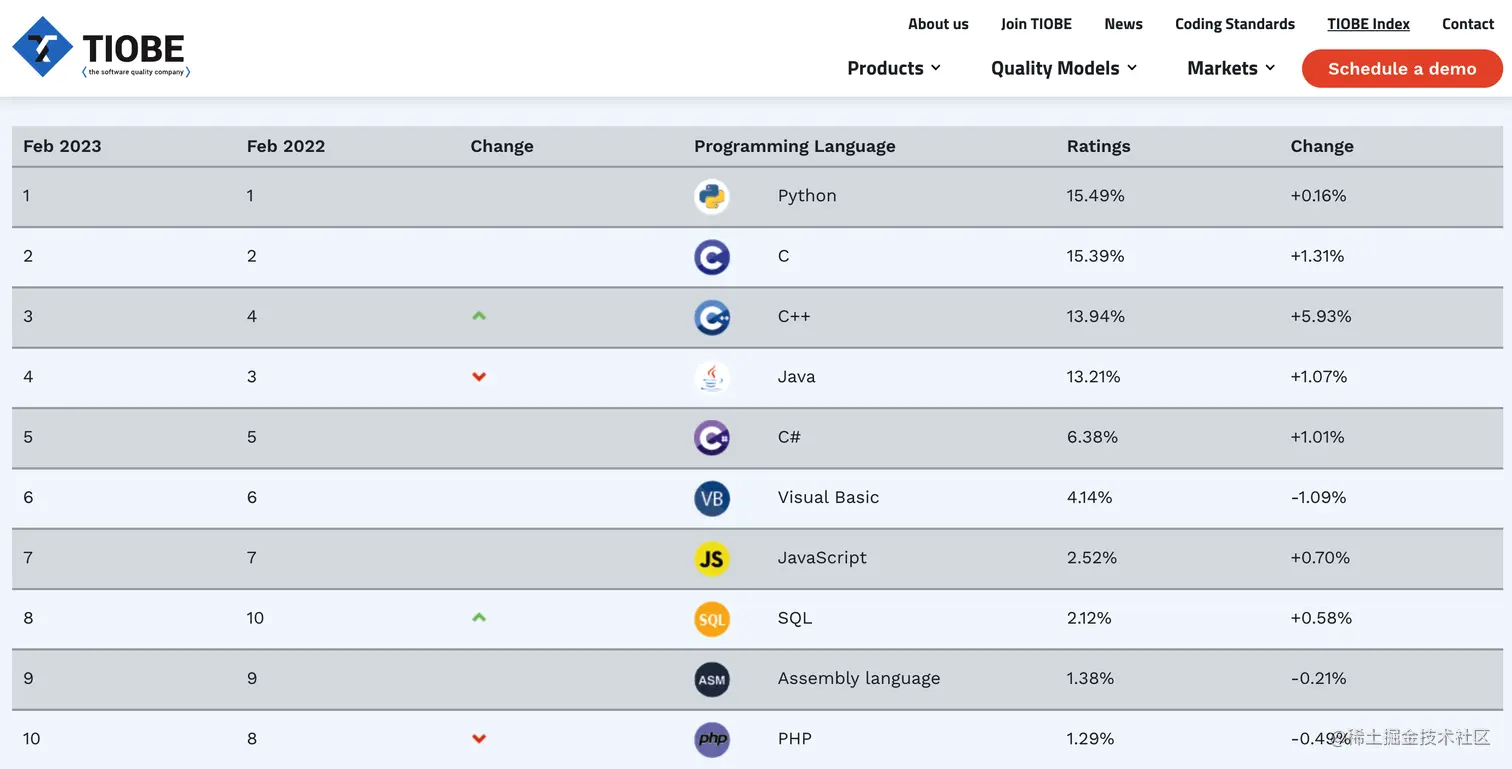Expand the Markets dropdown menu
1512x769 pixels.
pos(1231,68)
